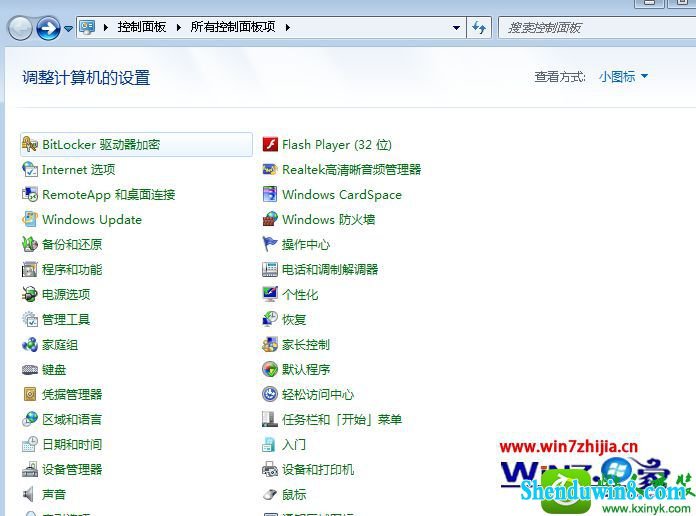Click the Windows CardSpace icon

270,194
